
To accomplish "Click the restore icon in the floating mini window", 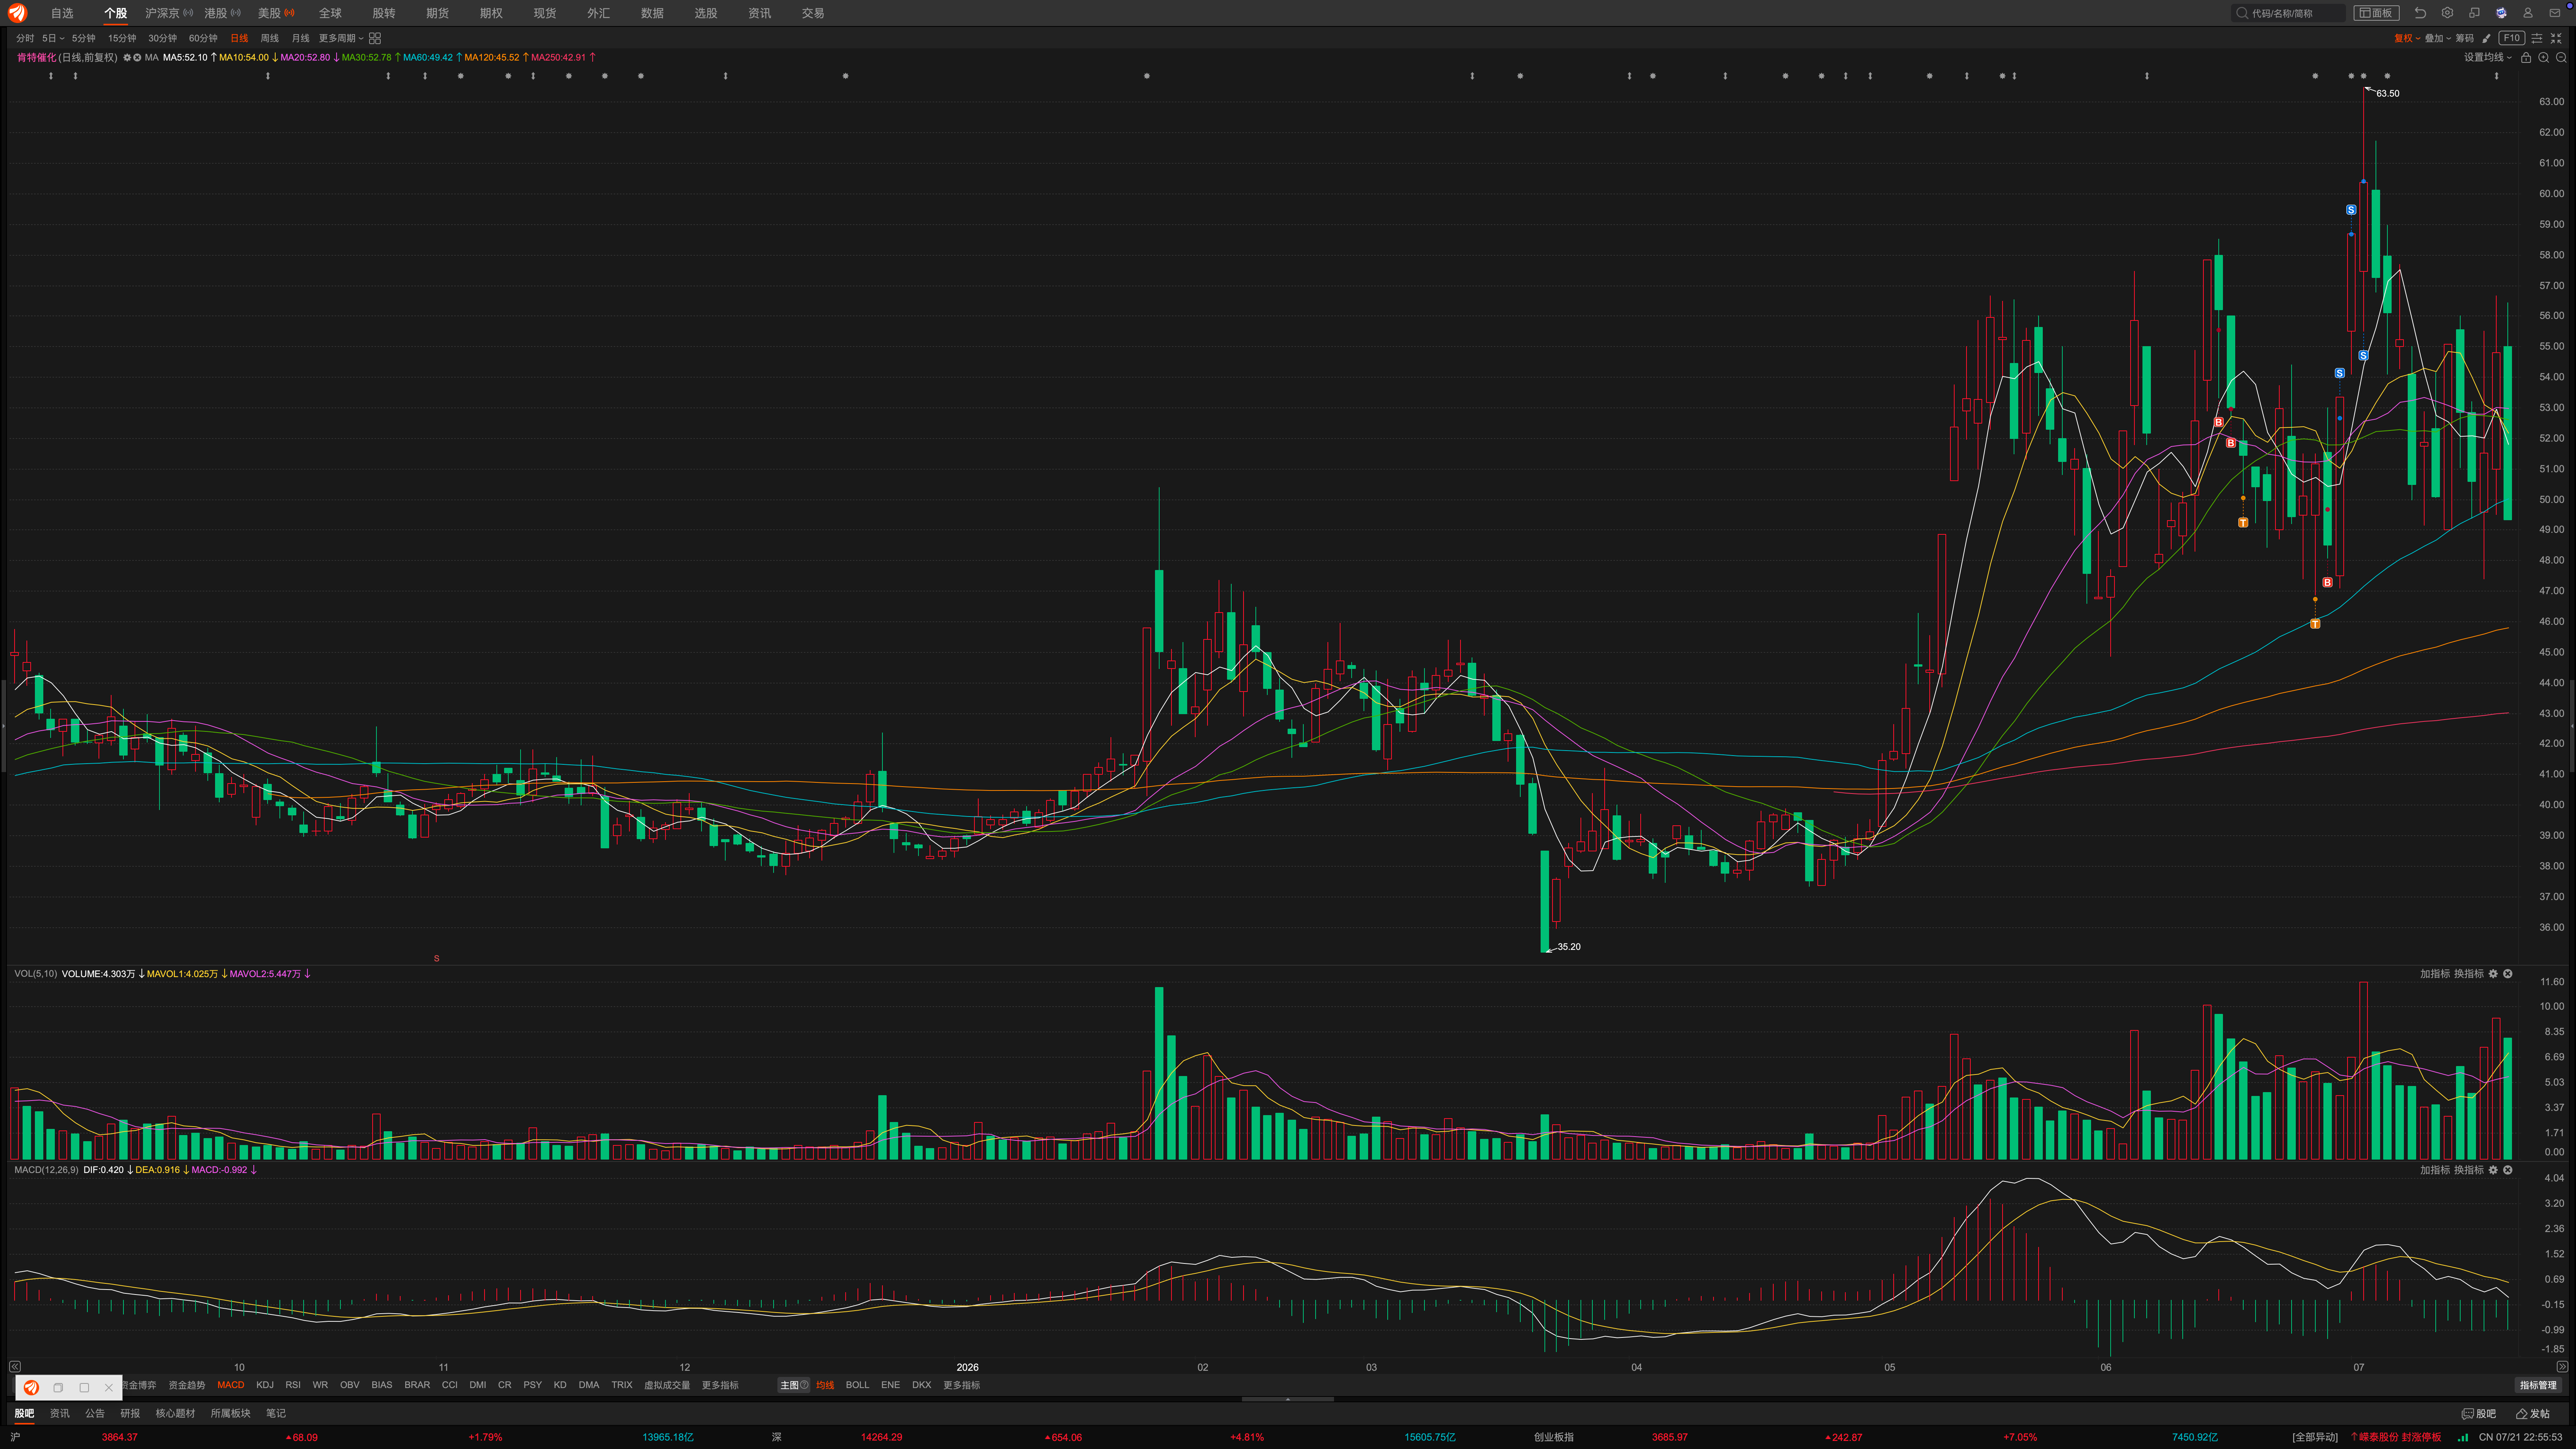I will point(58,1388).
